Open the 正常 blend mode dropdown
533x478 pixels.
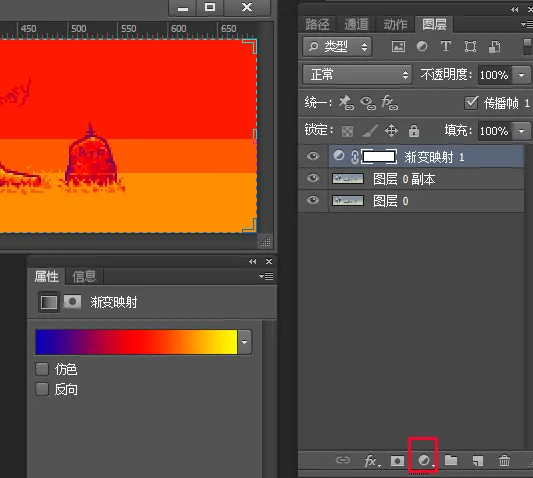pyautogui.click(x=357, y=74)
